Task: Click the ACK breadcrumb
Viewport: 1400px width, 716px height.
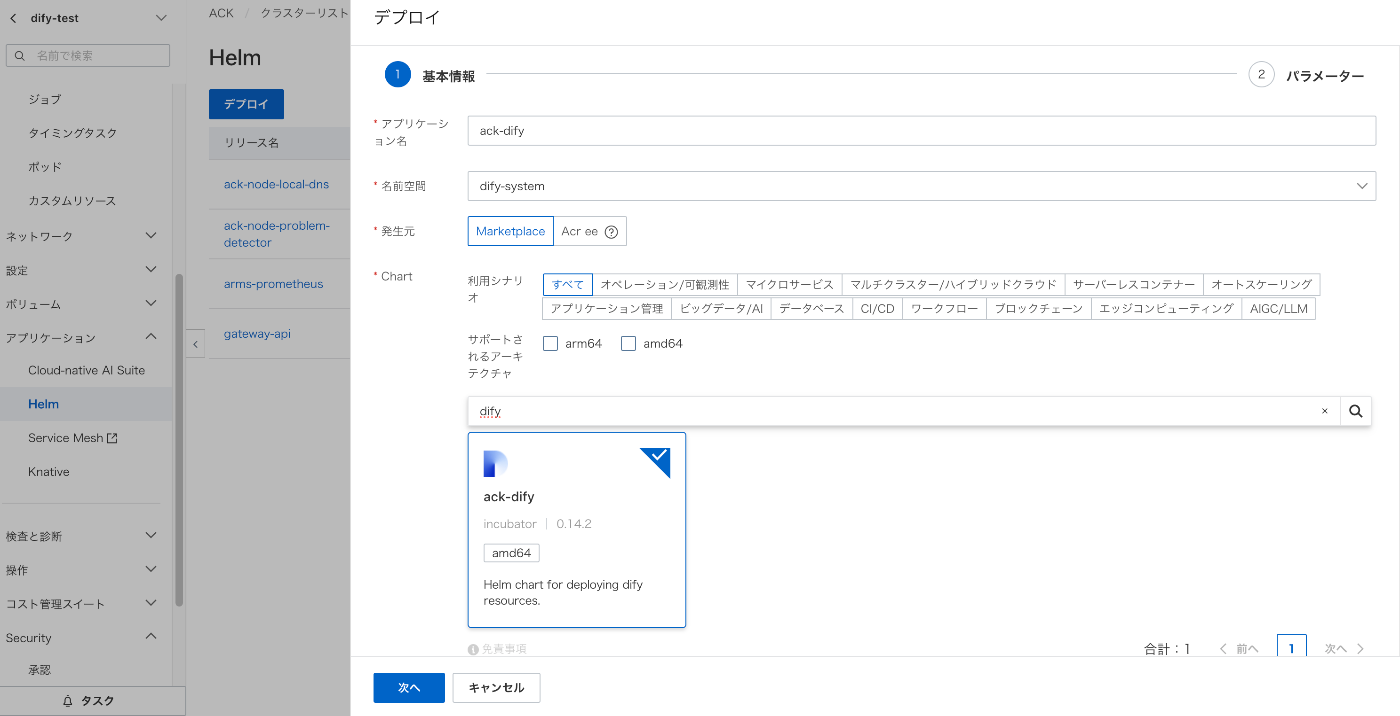Action: pyautogui.click(x=220, y=13)
